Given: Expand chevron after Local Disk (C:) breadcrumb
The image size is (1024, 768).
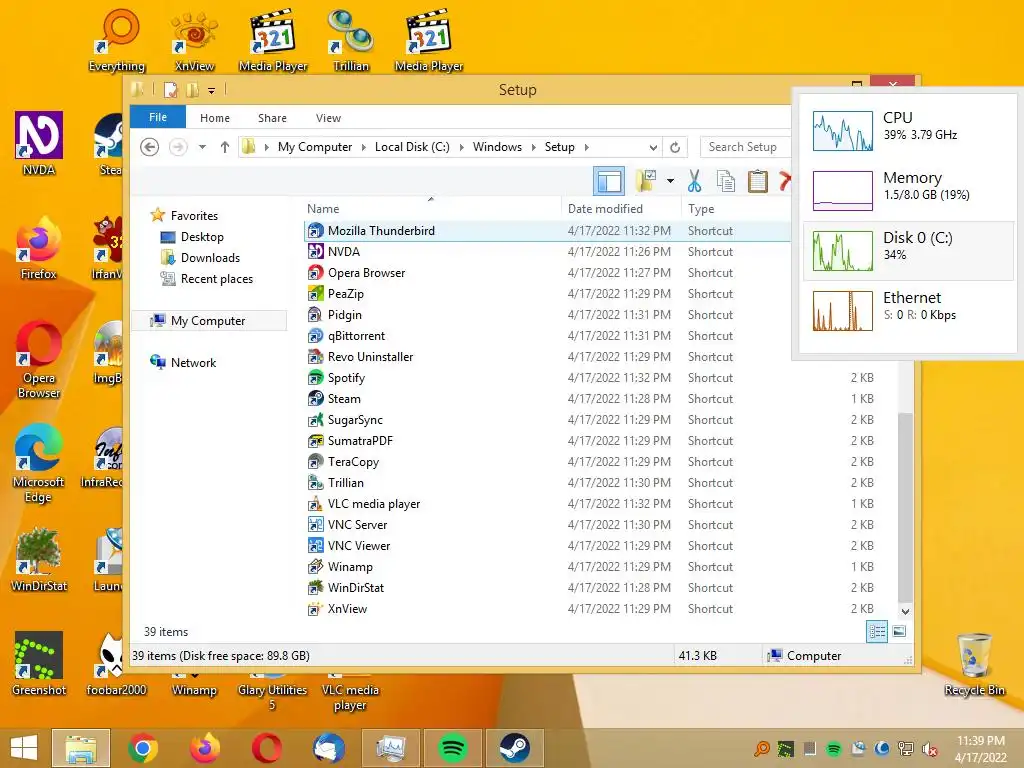Looking at the screenshot, I should (x=462, y=147).
